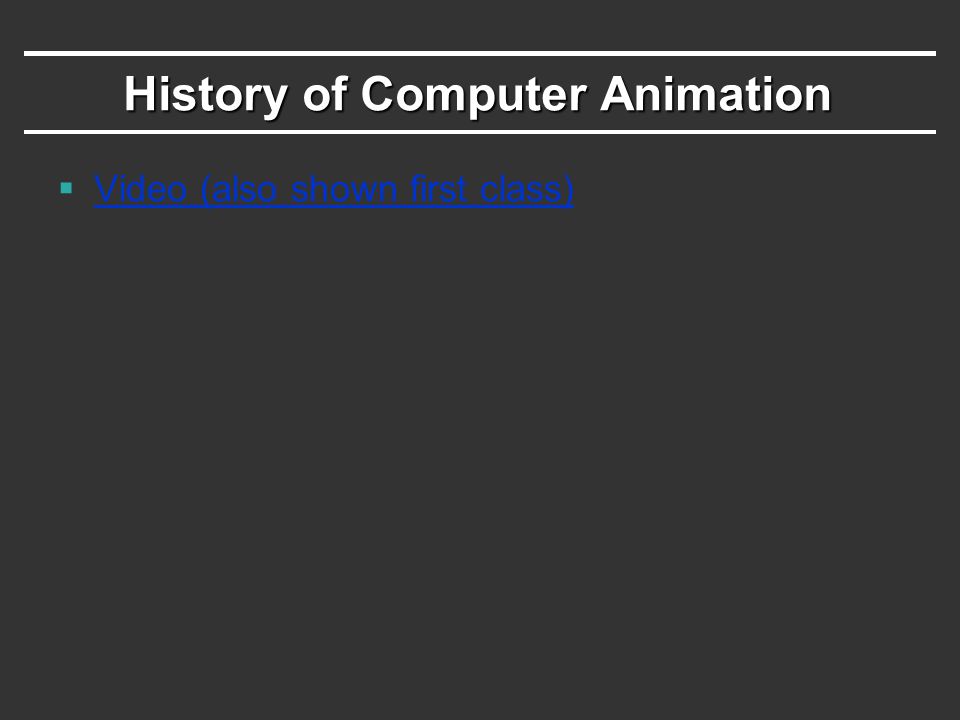The height and width of the screenshot is (720, 960).
Task: Click the white horizontal line above the title
Action: (x=480, y=54)
